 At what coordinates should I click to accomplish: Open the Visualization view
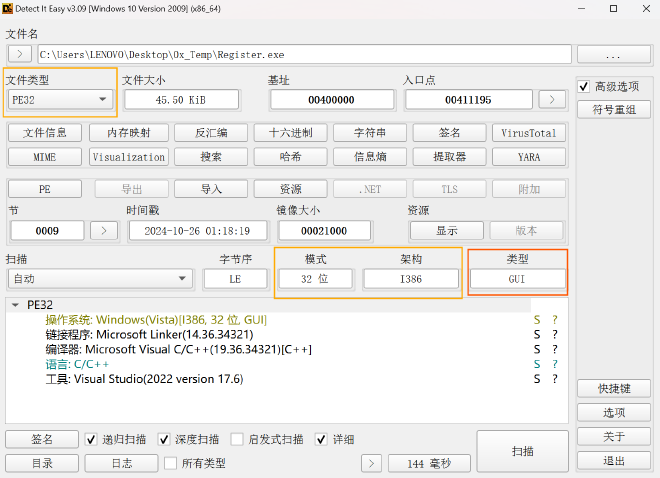click(x=129, y=157)
